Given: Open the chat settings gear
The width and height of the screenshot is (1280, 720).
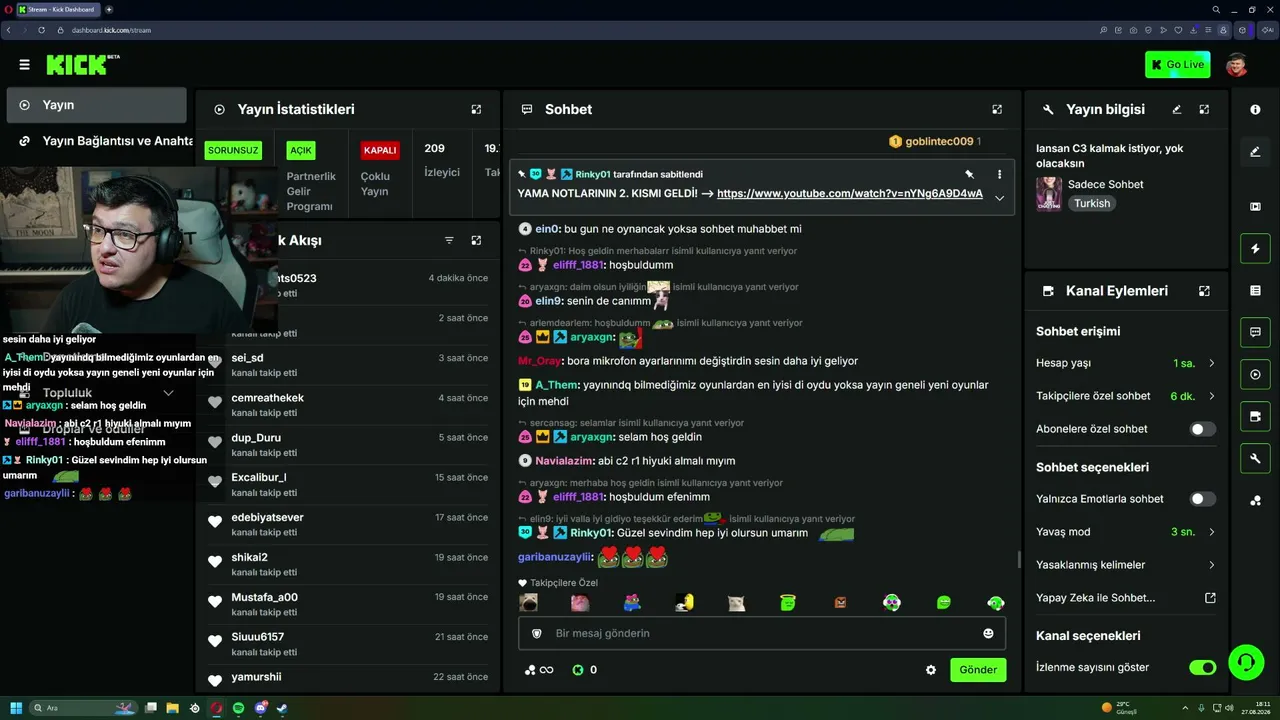Looking at the screenshot, I should point(931,670).
